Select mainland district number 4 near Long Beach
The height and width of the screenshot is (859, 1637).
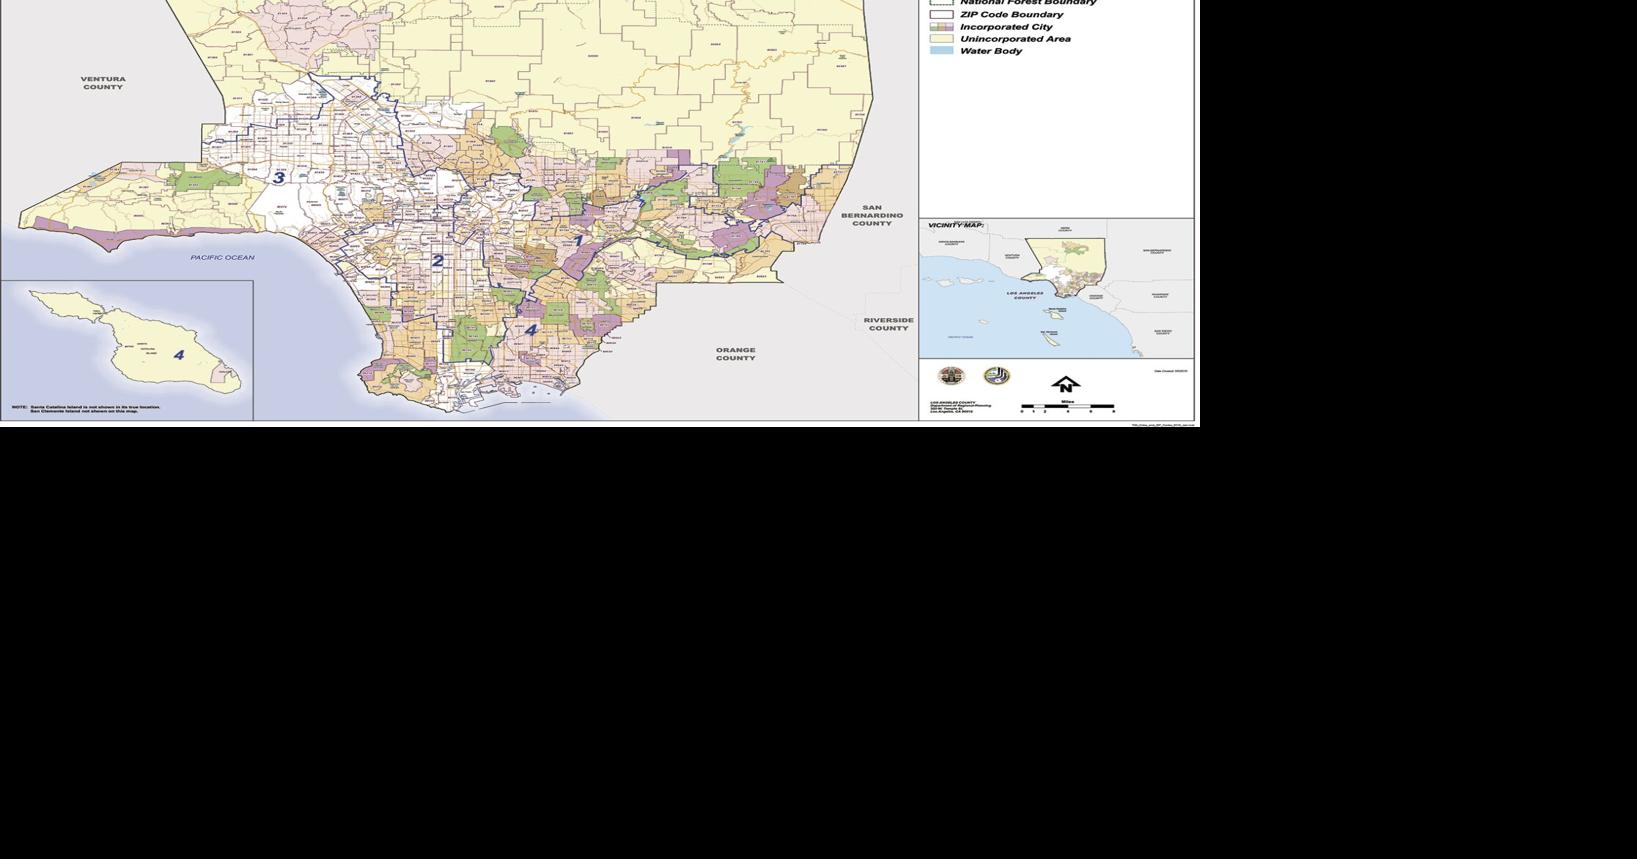coord(531,329)
